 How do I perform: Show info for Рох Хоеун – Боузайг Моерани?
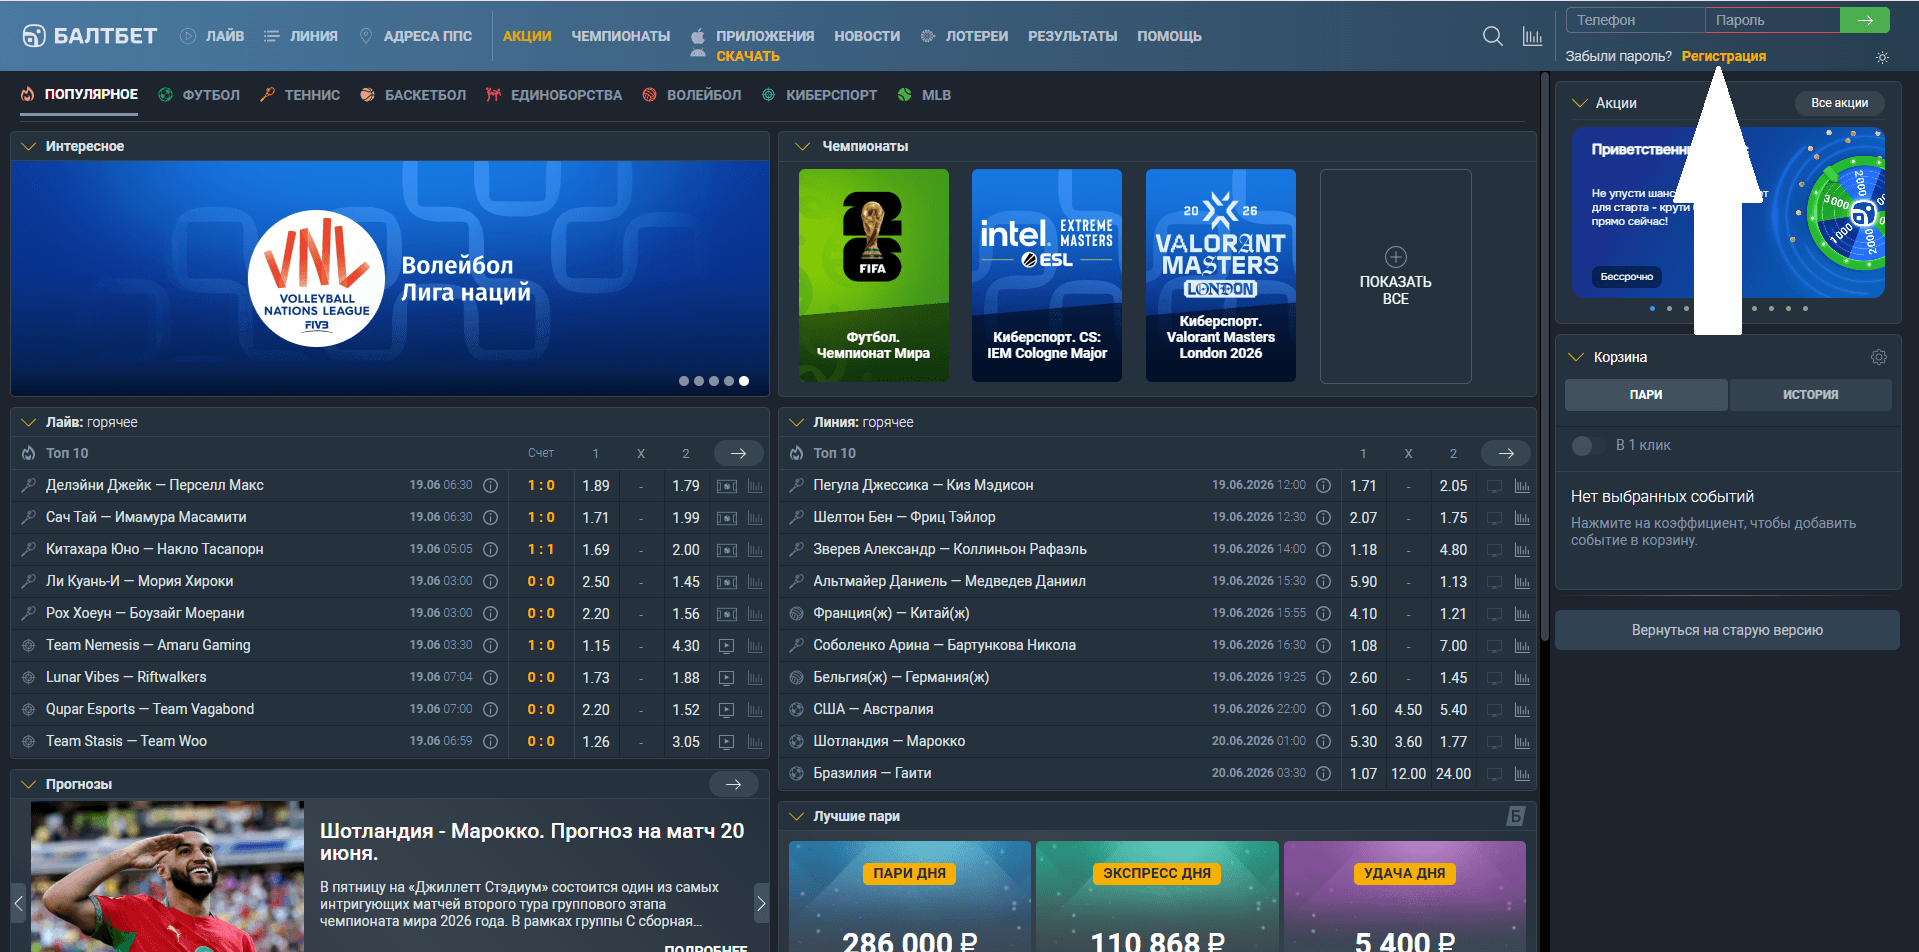tap(491, 613)
